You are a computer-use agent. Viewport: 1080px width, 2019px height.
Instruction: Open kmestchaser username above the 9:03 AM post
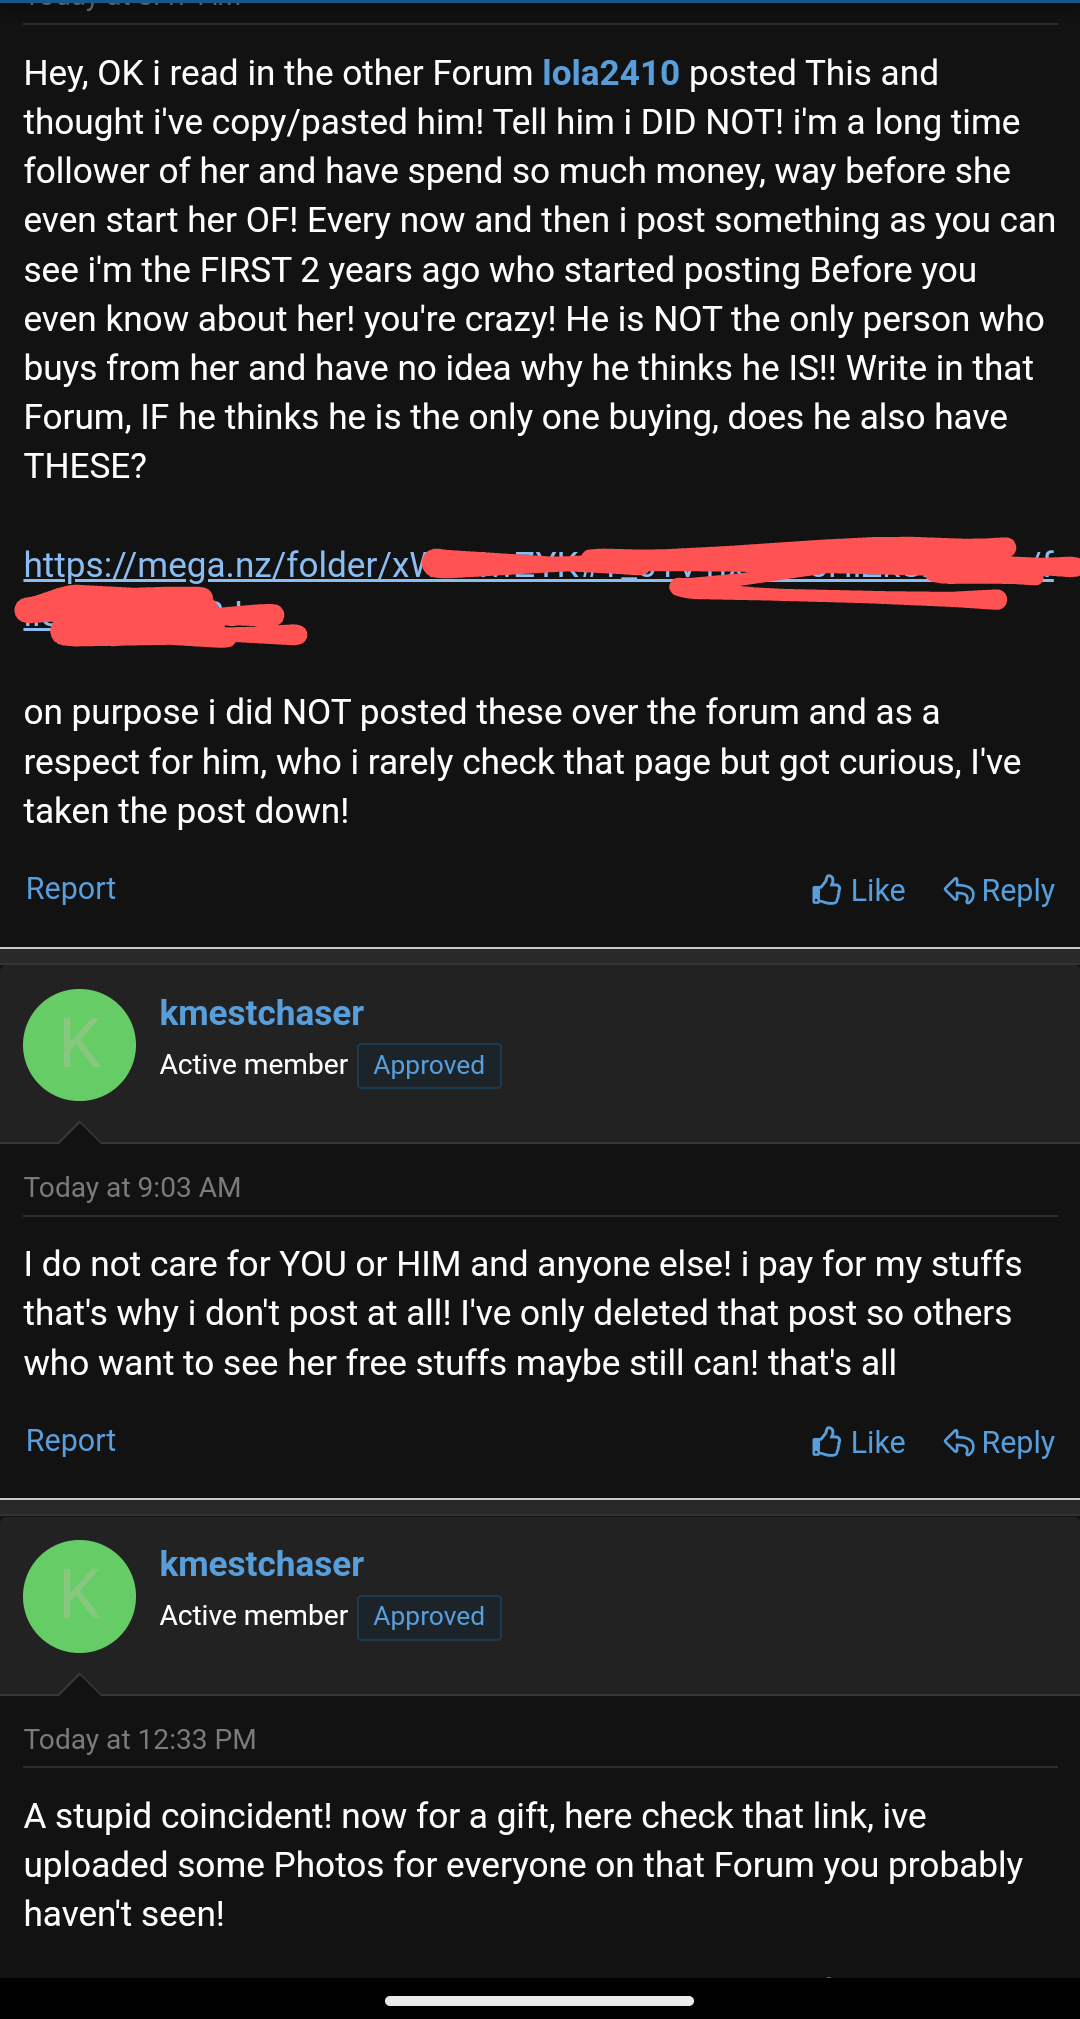[x=261, y=1013]
